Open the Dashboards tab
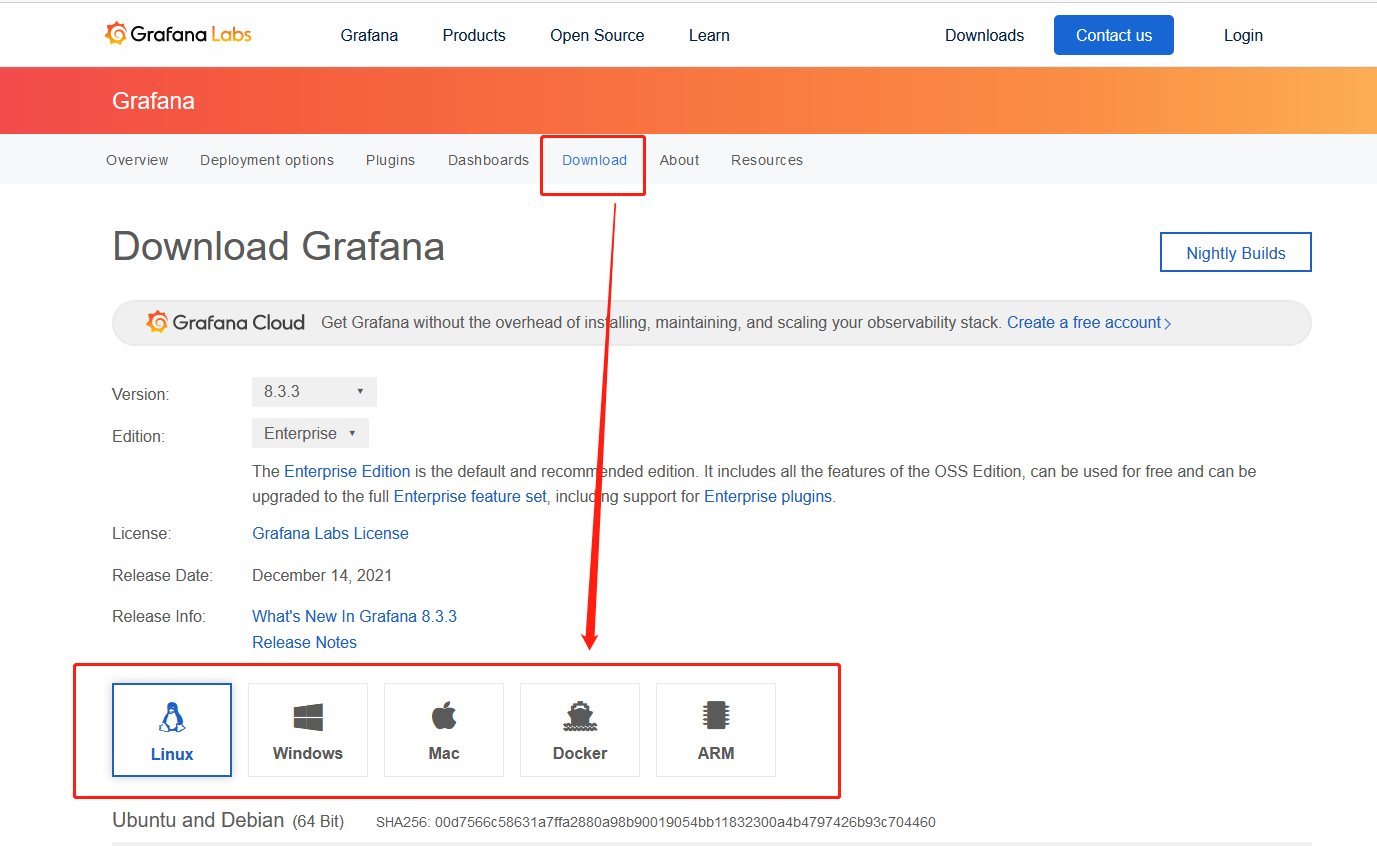Image resolution: width=1377 pixels, height=846 pixels. pos(488,160)
